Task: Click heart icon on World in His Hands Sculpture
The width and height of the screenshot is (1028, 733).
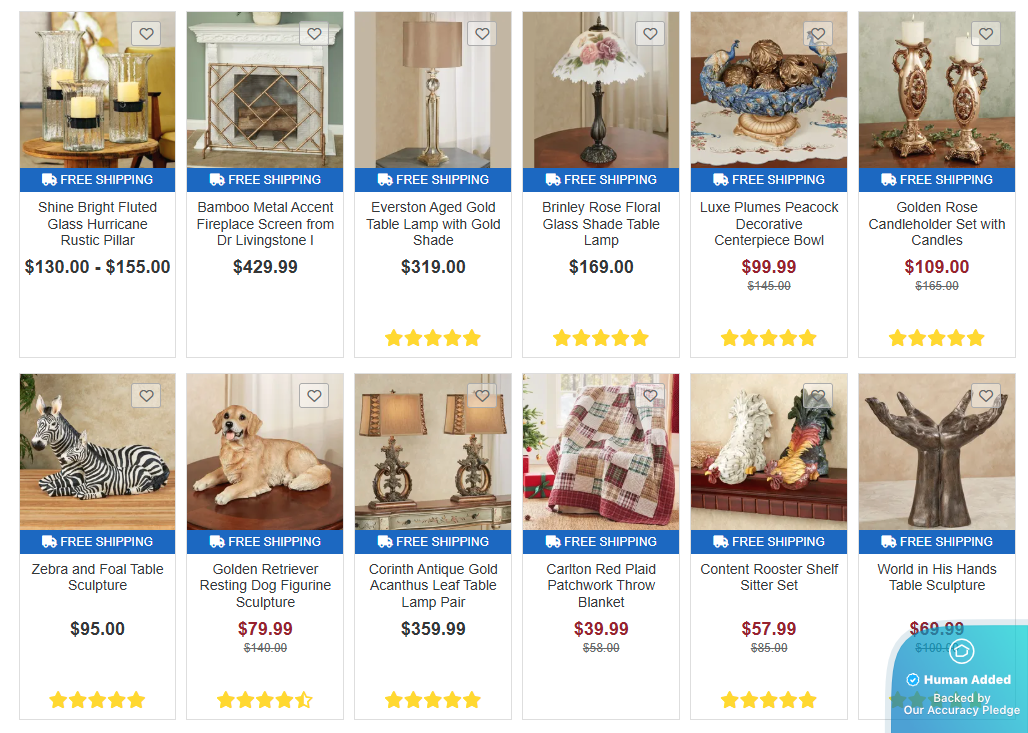Action: (x=985, y=395)
